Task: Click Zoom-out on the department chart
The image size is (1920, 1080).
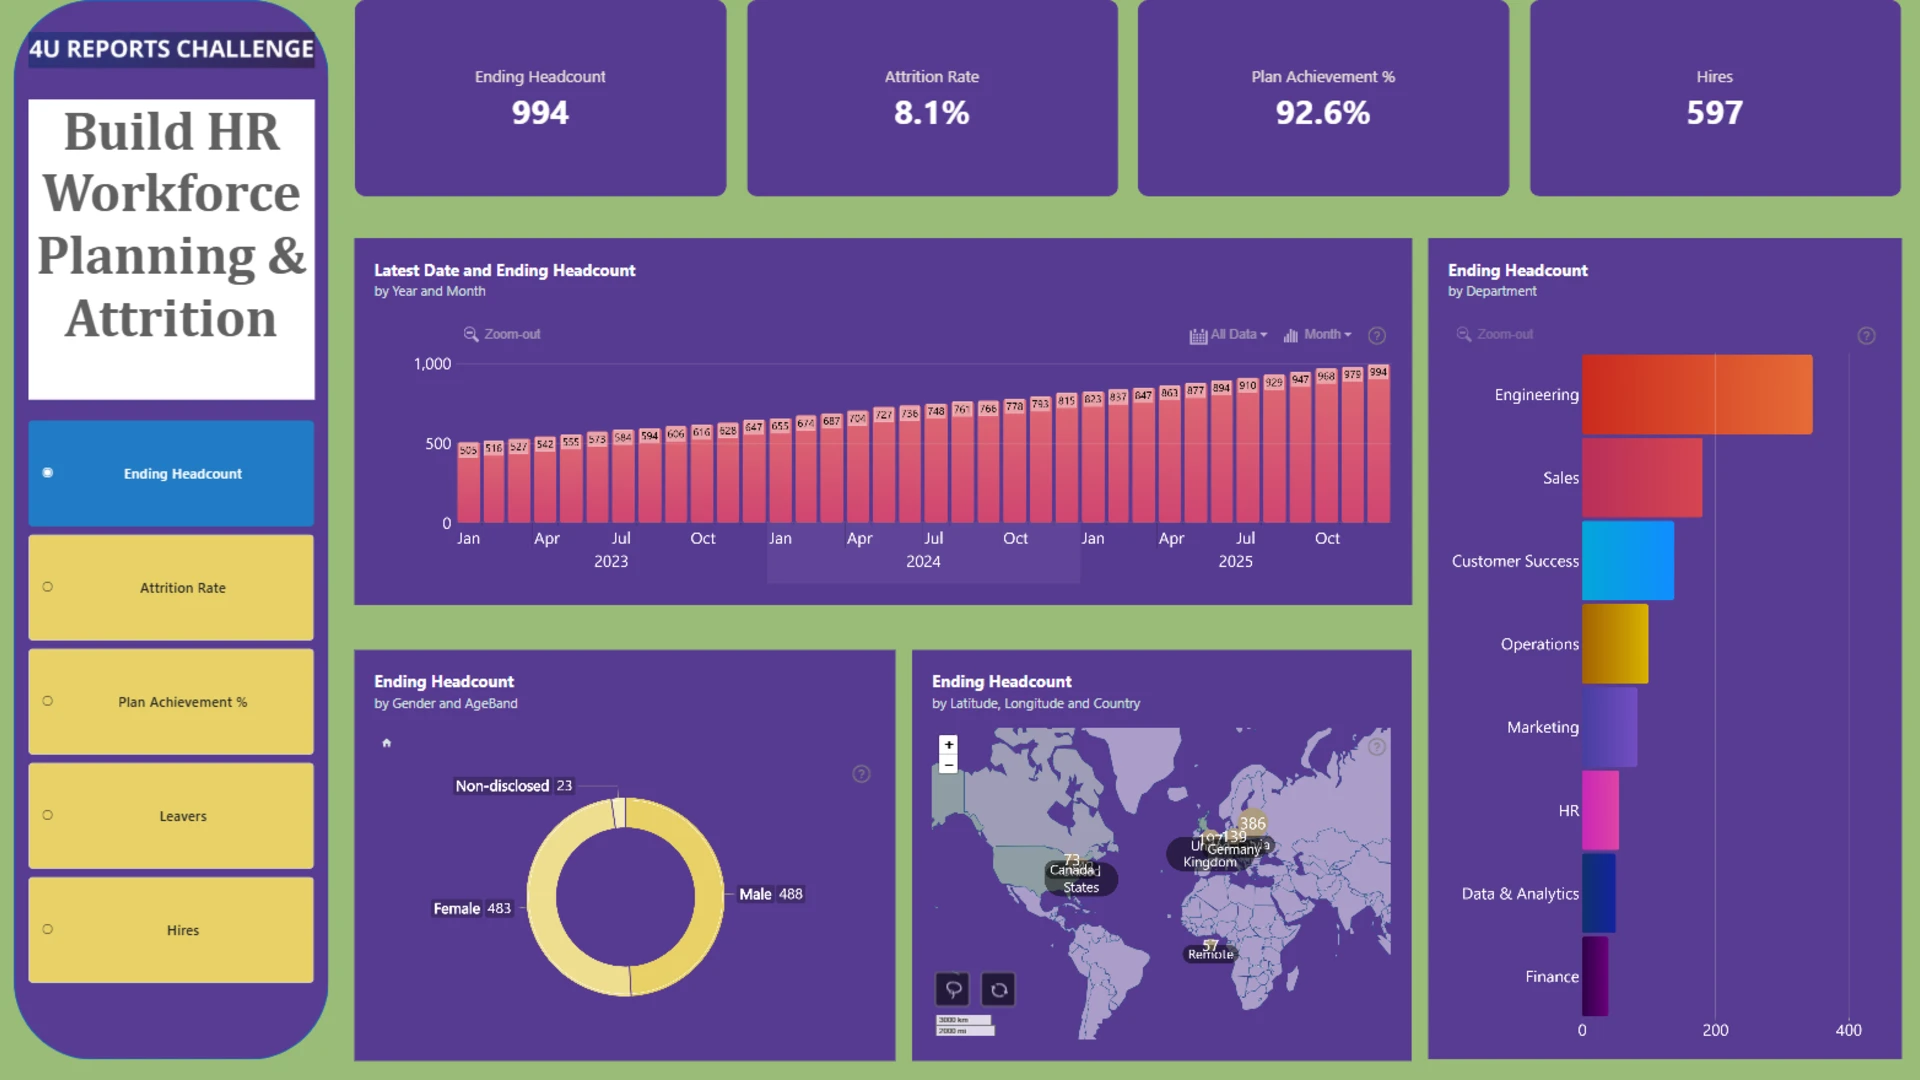Action: pos(1495,334)
